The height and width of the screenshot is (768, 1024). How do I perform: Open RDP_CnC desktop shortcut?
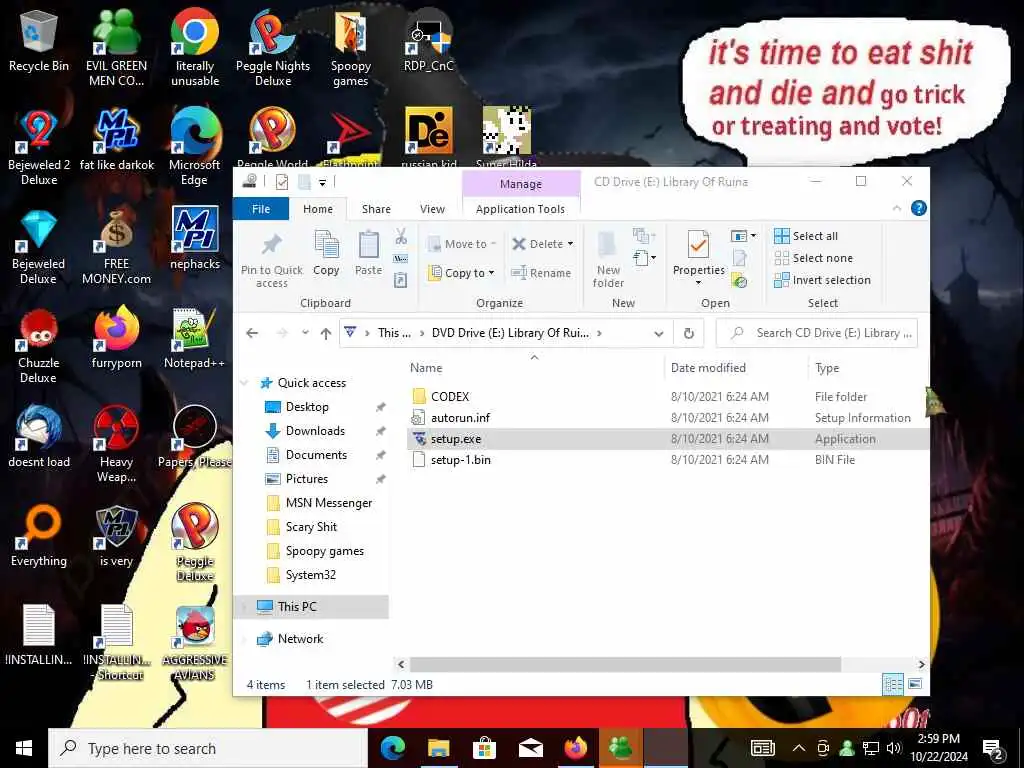click(428, 41)
